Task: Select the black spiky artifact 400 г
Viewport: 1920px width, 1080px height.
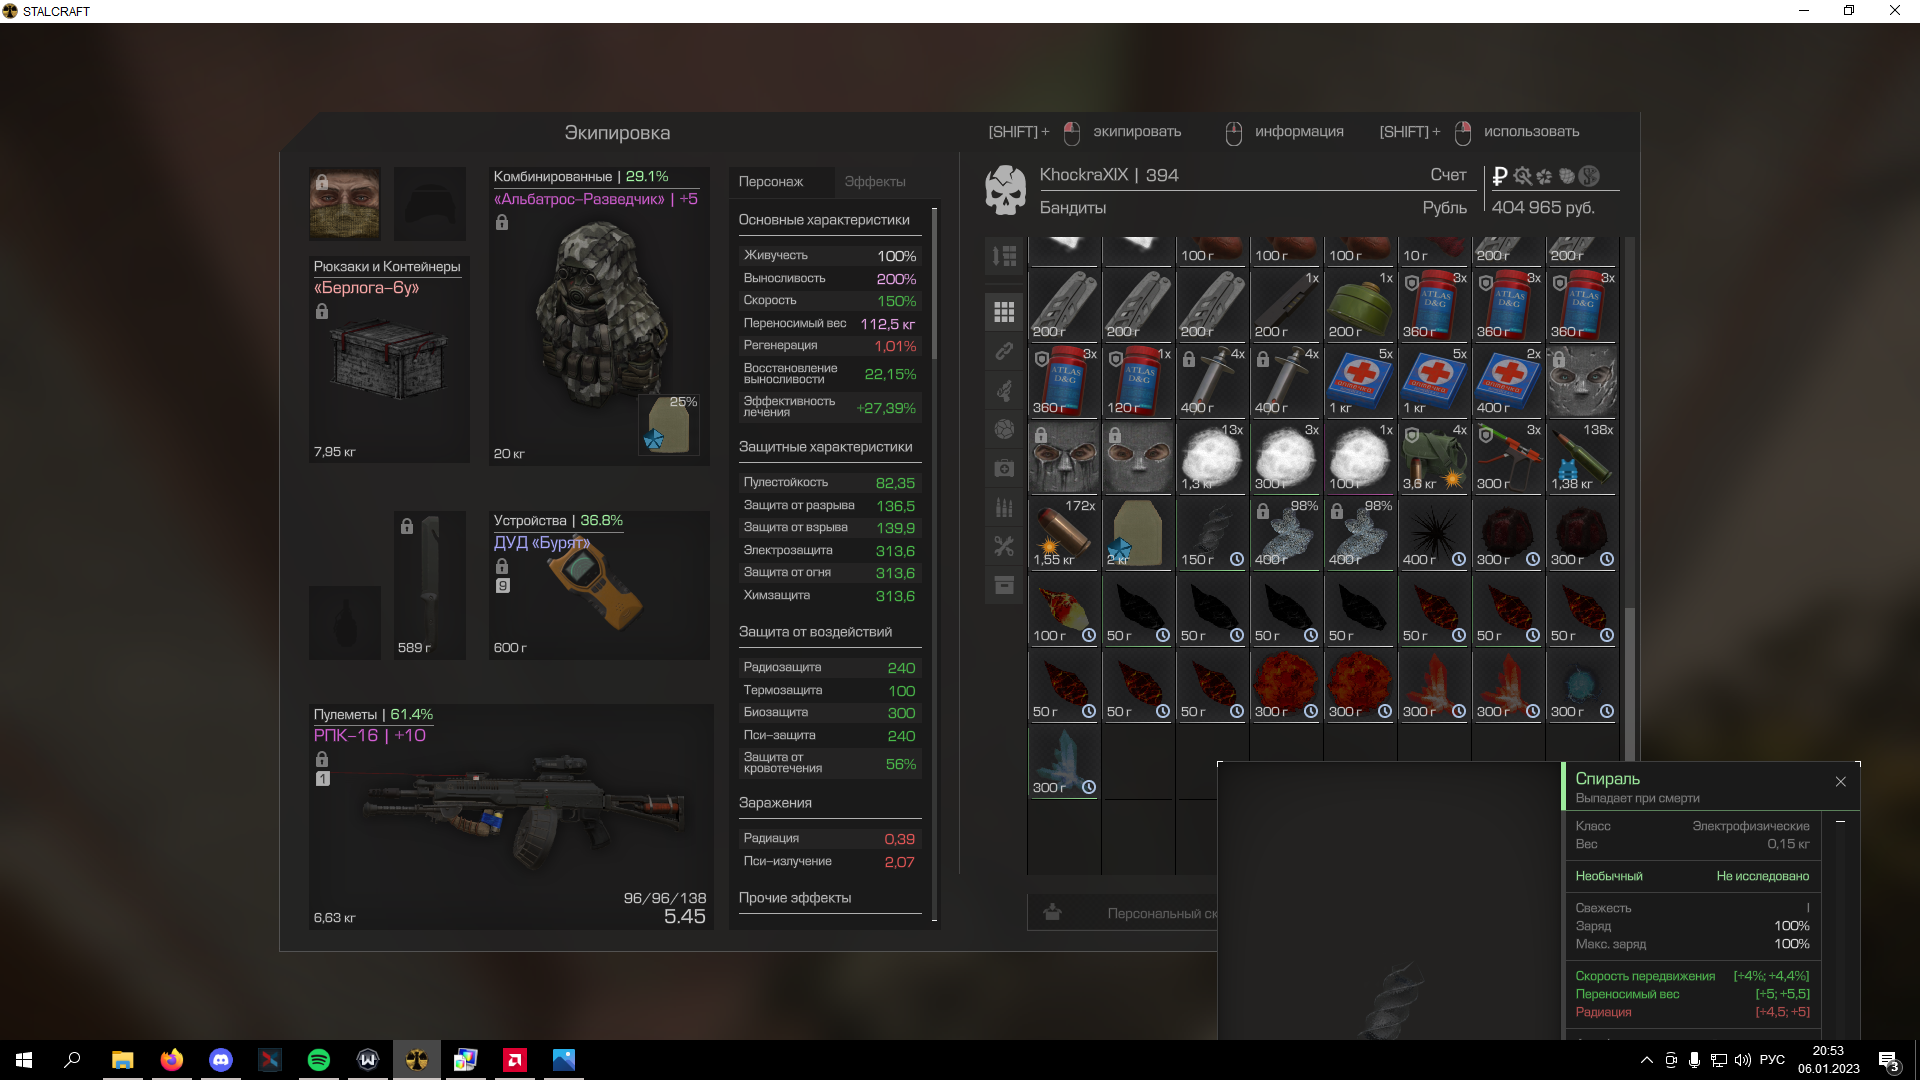Action: (1433, 533)
